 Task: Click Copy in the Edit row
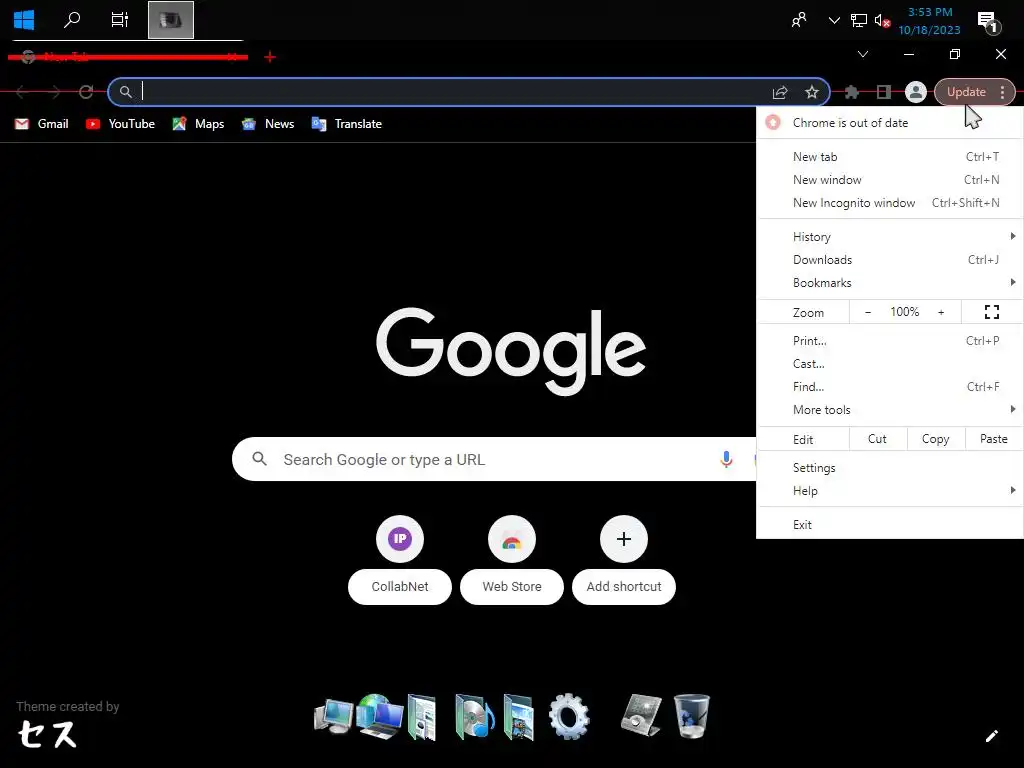[935, 439]
